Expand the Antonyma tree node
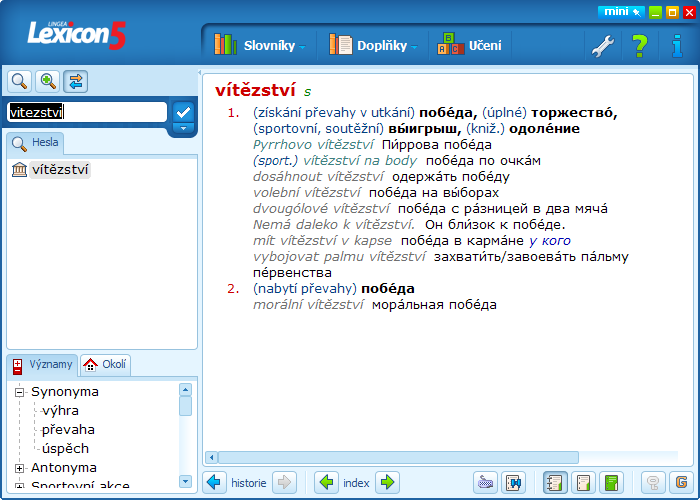 pos(19,467)
